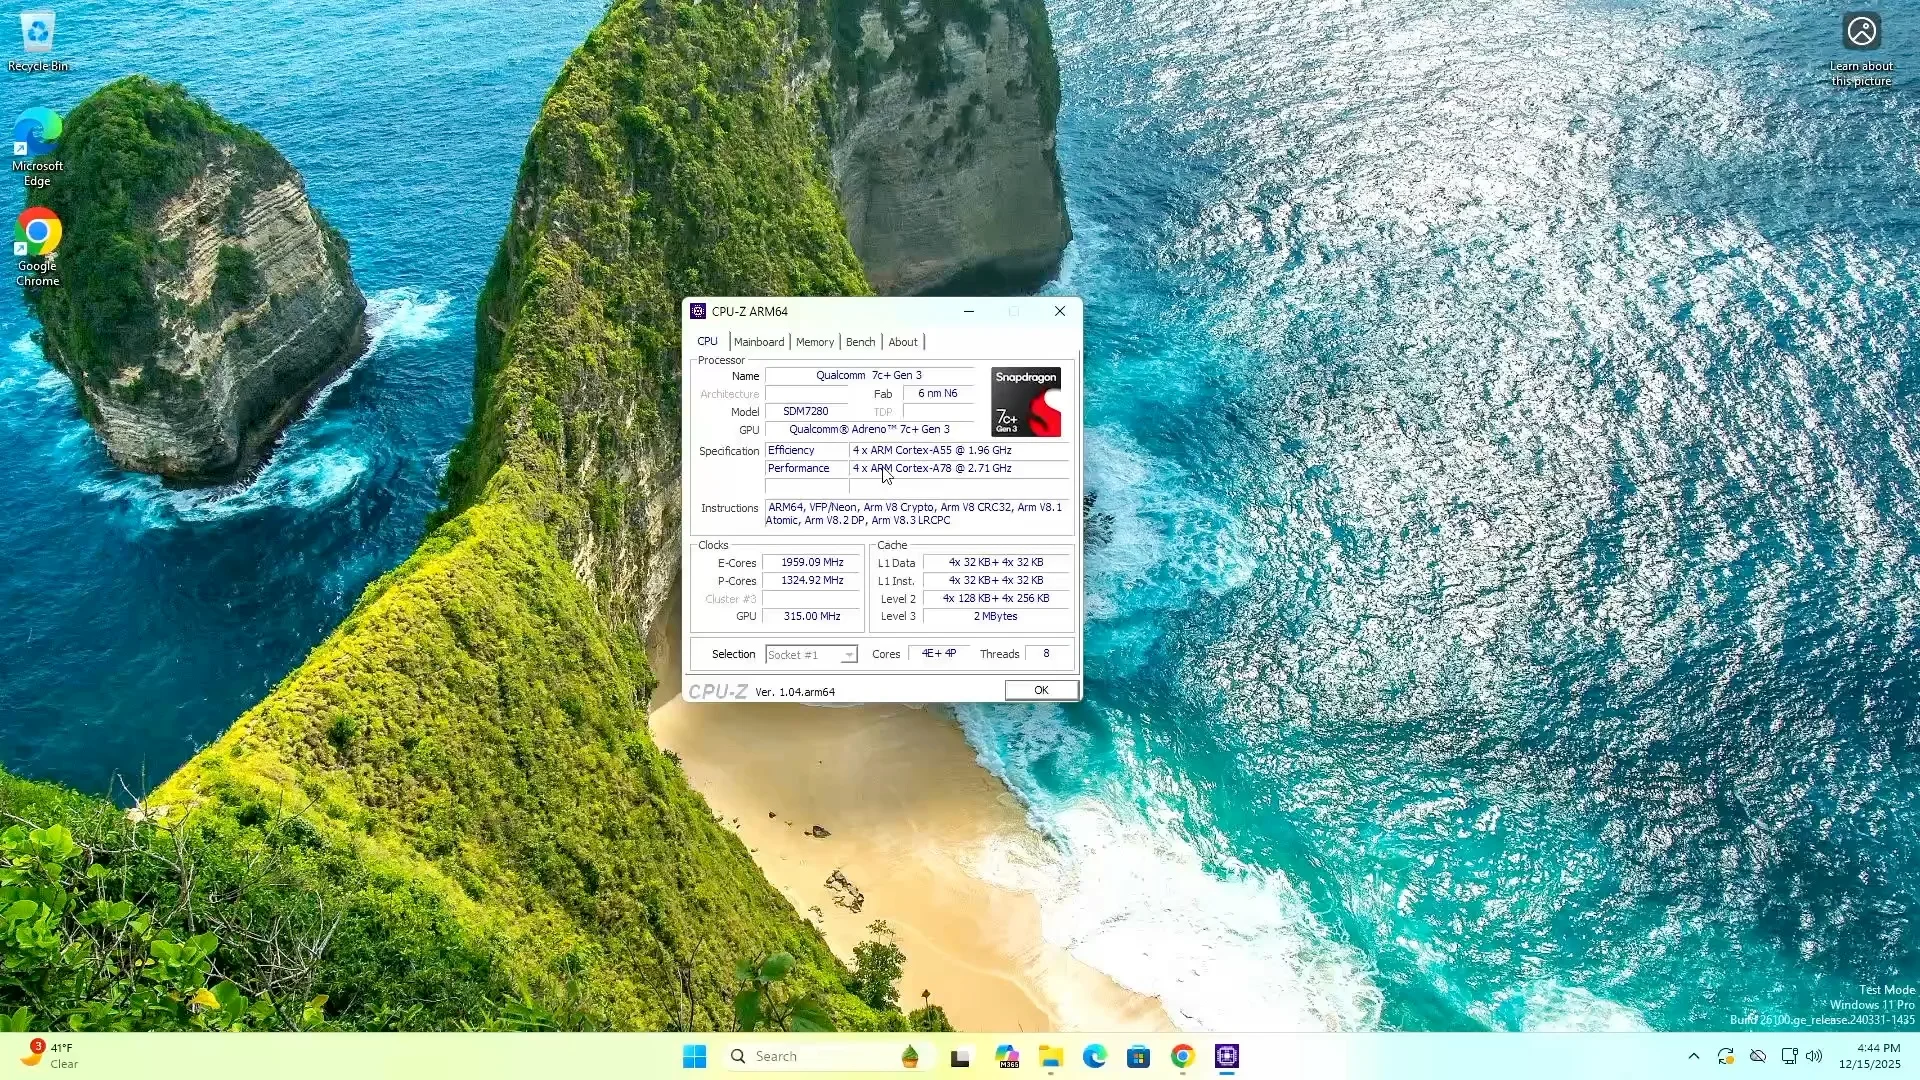Screen dimensions: 1920x1080
Task: Click OK to close CPU-Z
Action: pyautogui.click(x=1040, y=690)
